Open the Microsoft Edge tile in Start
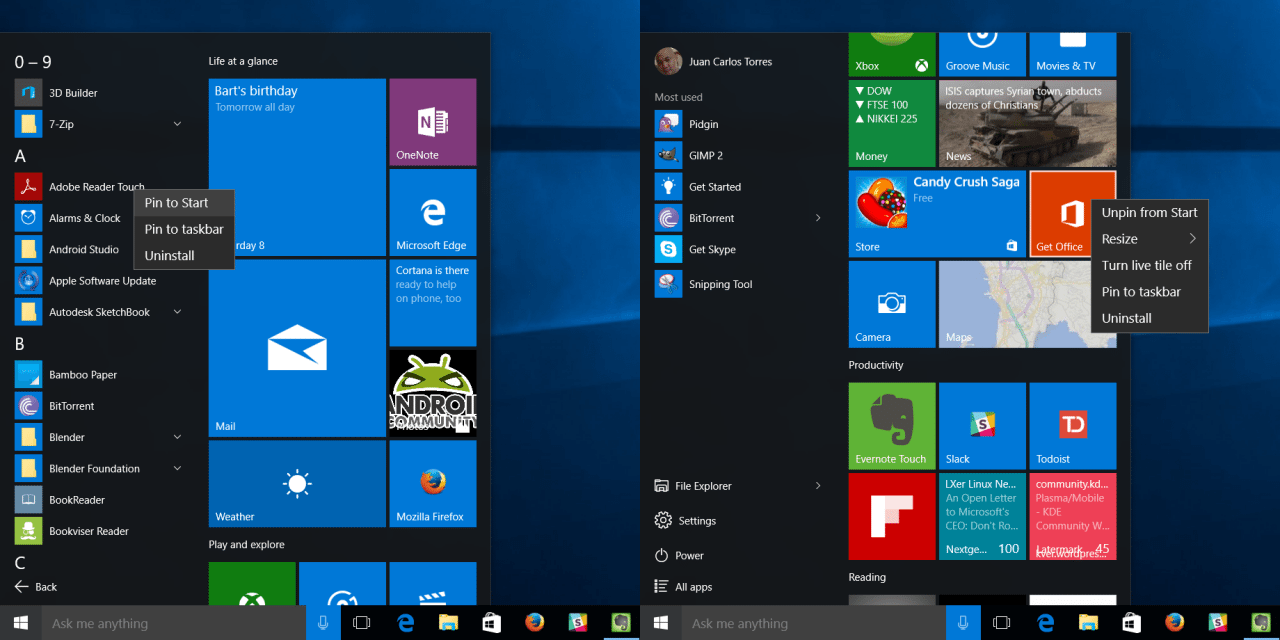Screen dimensions: 1280x640 click(433, 212)
